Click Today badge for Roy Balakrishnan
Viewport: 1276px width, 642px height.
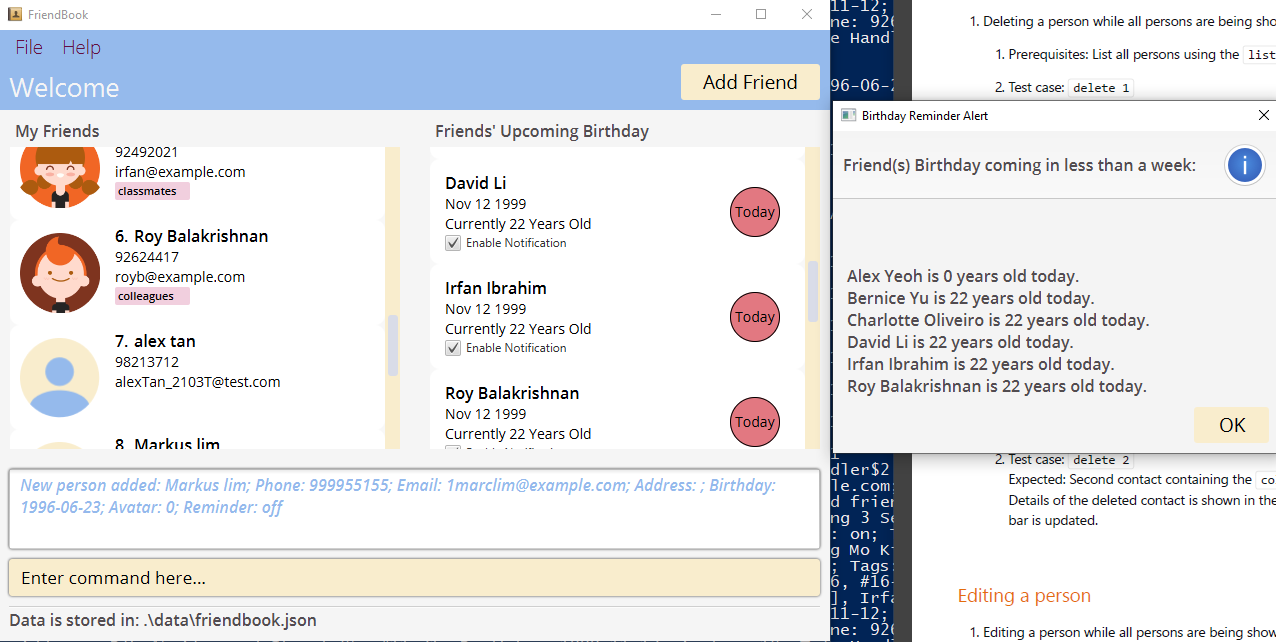pos(755,422)
